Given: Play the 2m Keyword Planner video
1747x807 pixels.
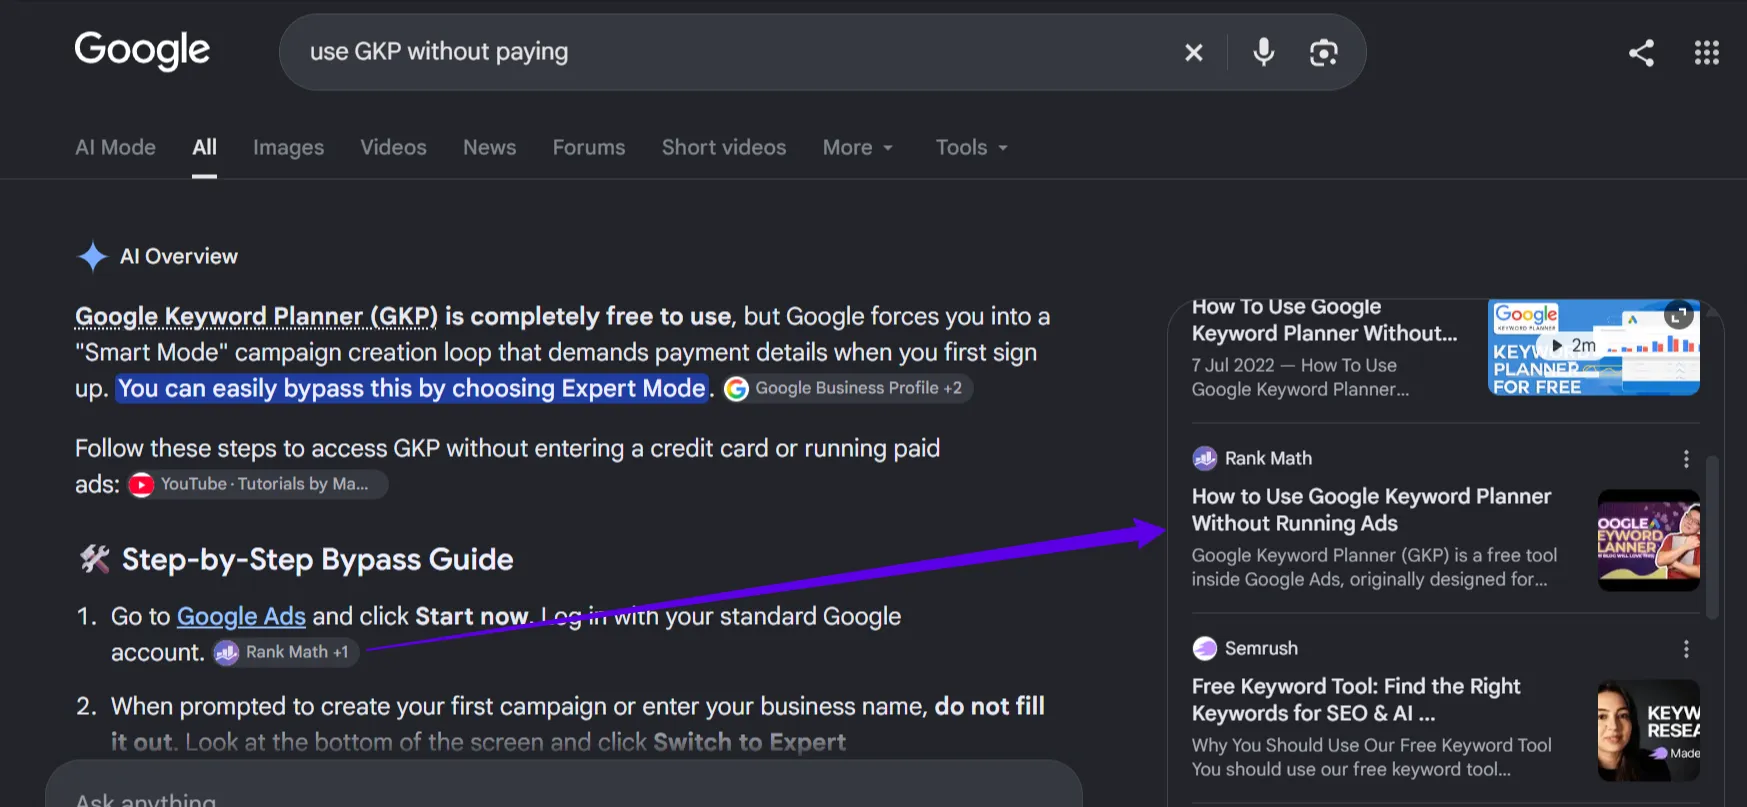Looking at the screenshot, I should [1573, 345].
